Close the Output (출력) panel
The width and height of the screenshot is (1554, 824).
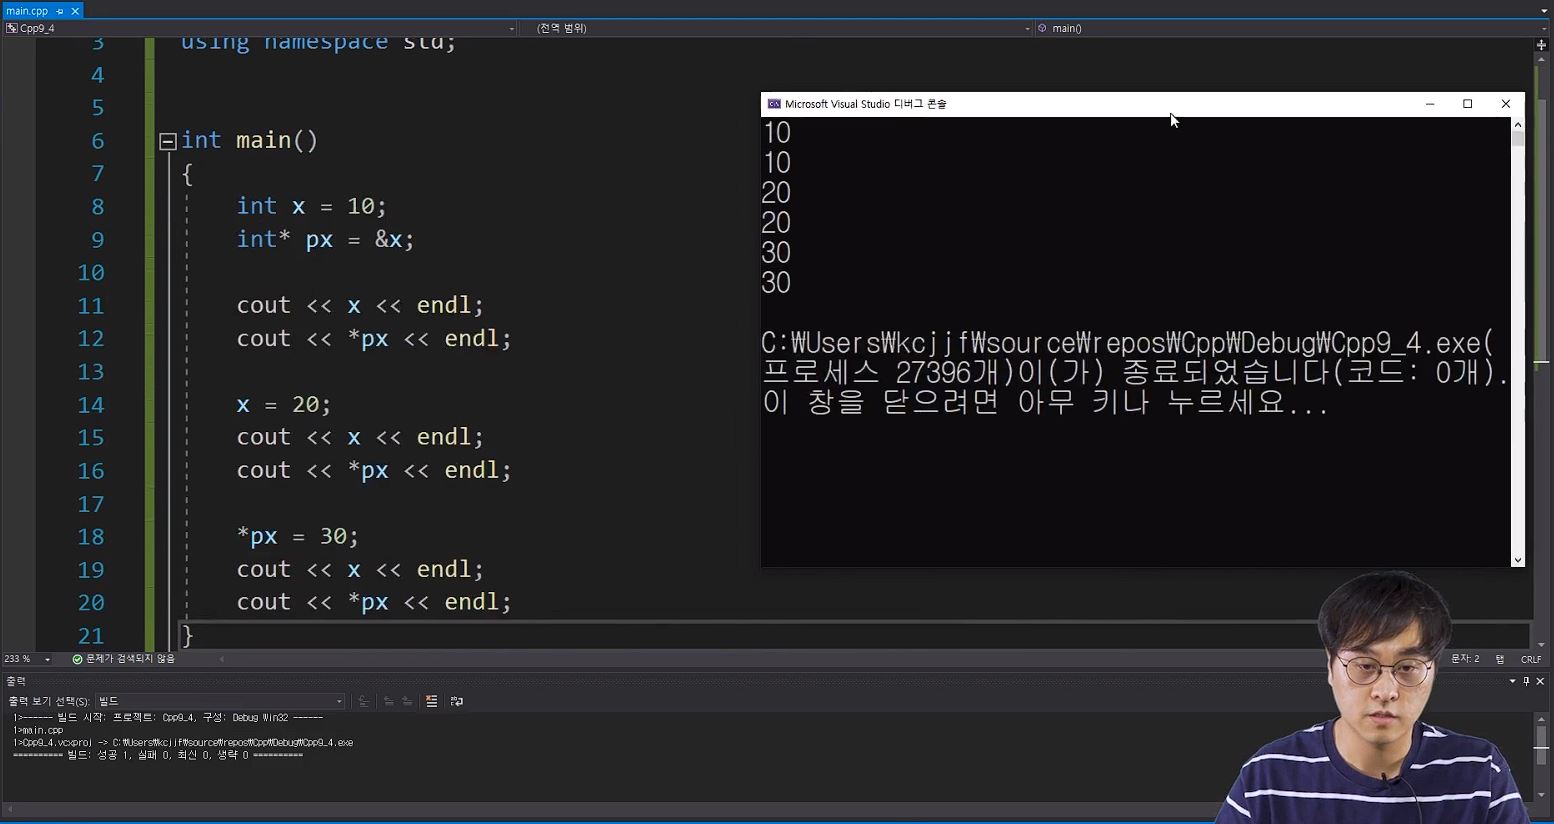point(1540,681)
